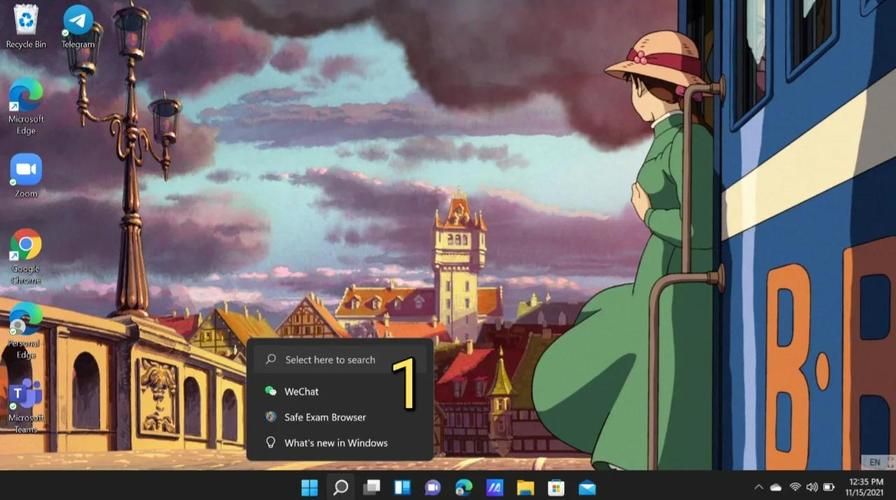
Task: Click the taskbar Search magnifier icon
Action: pos(341,487)
